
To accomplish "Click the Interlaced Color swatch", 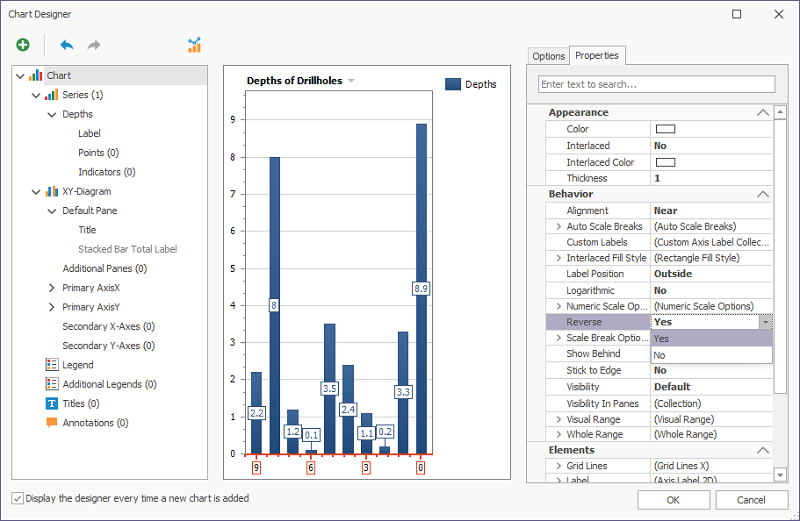I will point(665,162).
